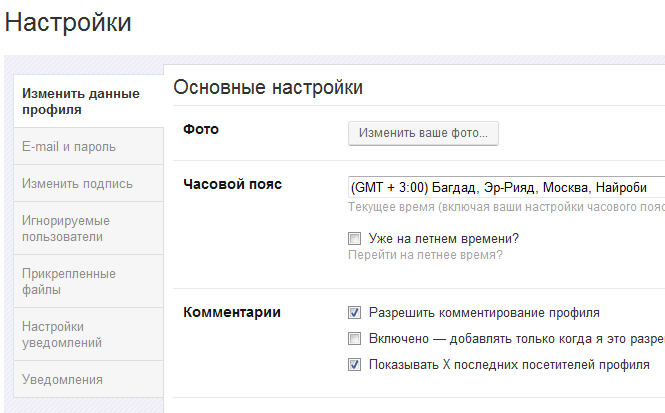Click the 'Часовой пояс' field label
The width and height of the screenshot is (665, 413).
[233, 184]
